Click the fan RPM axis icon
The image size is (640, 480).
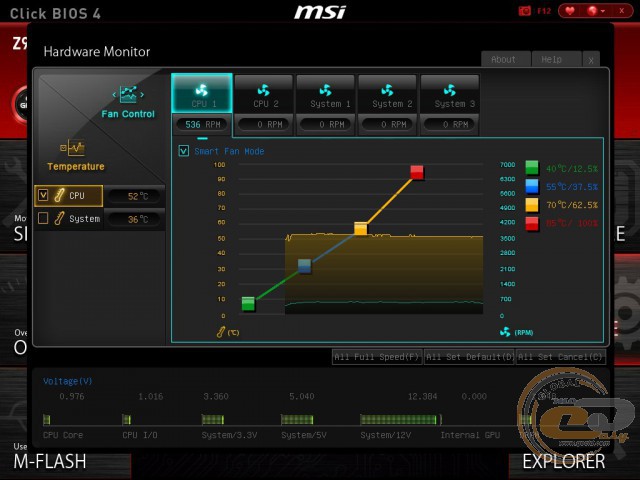coord(505,332)
